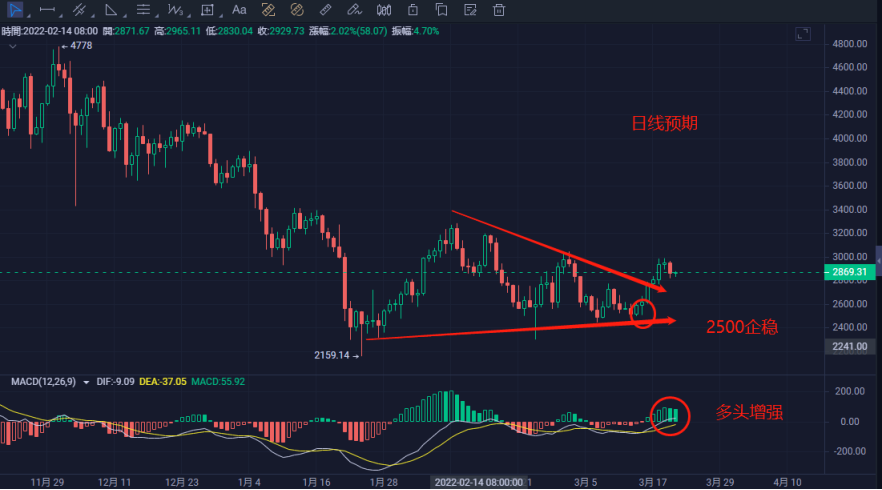Click the 4月 10 date on time axis
Image resolution: width=882 pixels, height=490 pixels.
click(788, 482)
